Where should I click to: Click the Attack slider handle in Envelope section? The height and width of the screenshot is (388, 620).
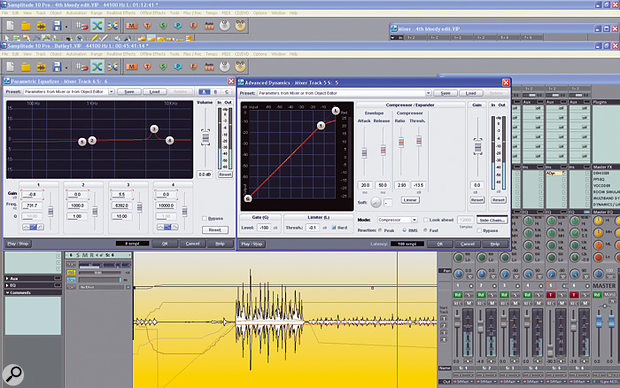pyautogui.click(x=364, y=152)
